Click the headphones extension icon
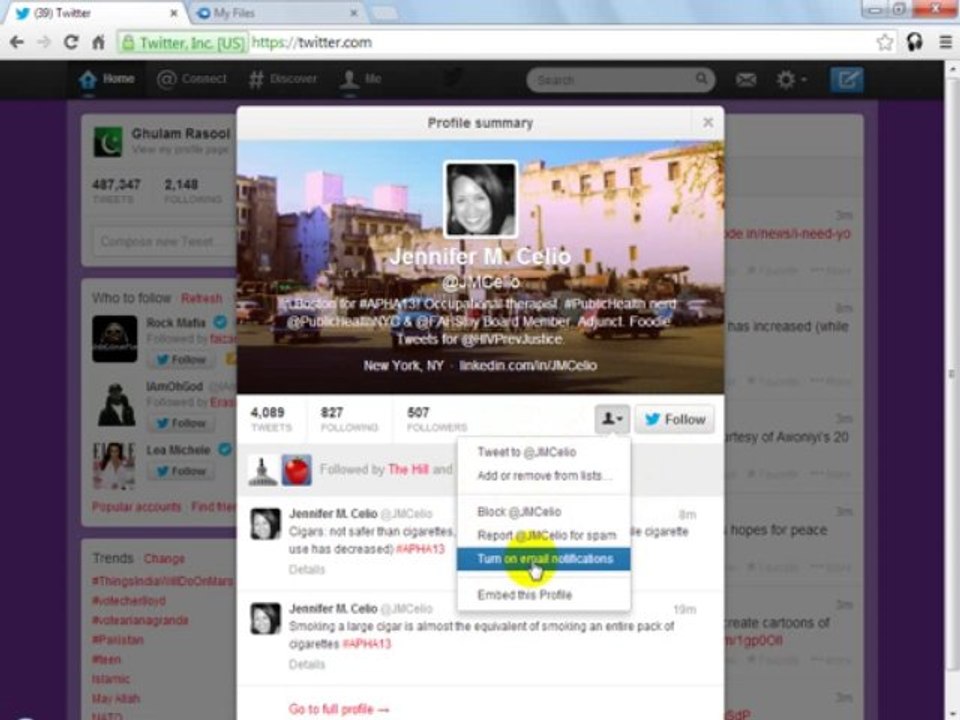This screenshot has height=720, width=960. (915, 42)
